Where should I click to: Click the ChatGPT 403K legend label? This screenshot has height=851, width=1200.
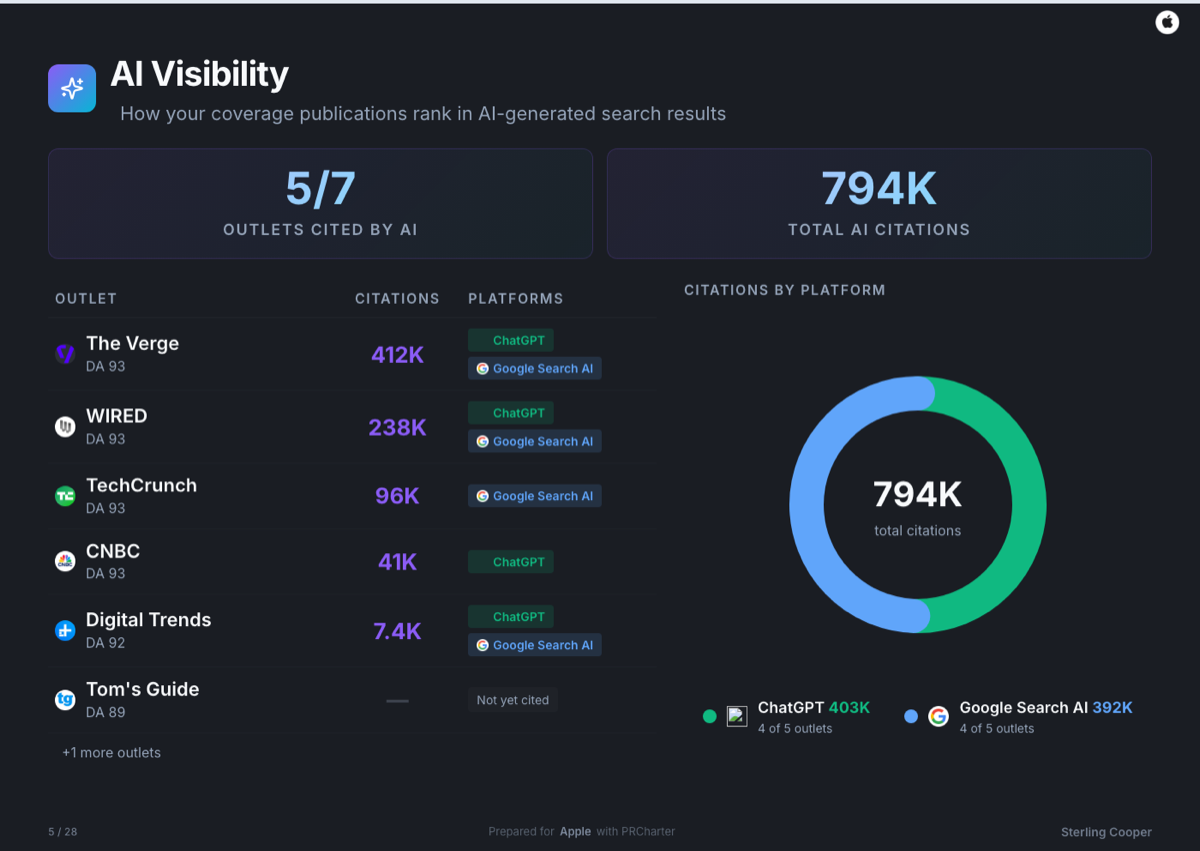pos(814,707)
